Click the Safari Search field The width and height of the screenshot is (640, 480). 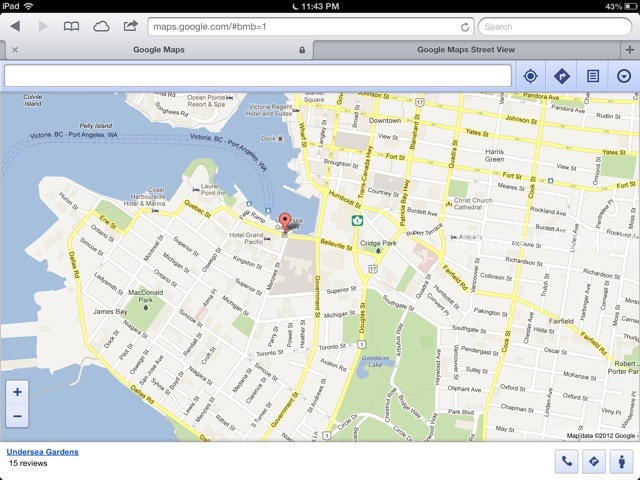coord(554,27)
